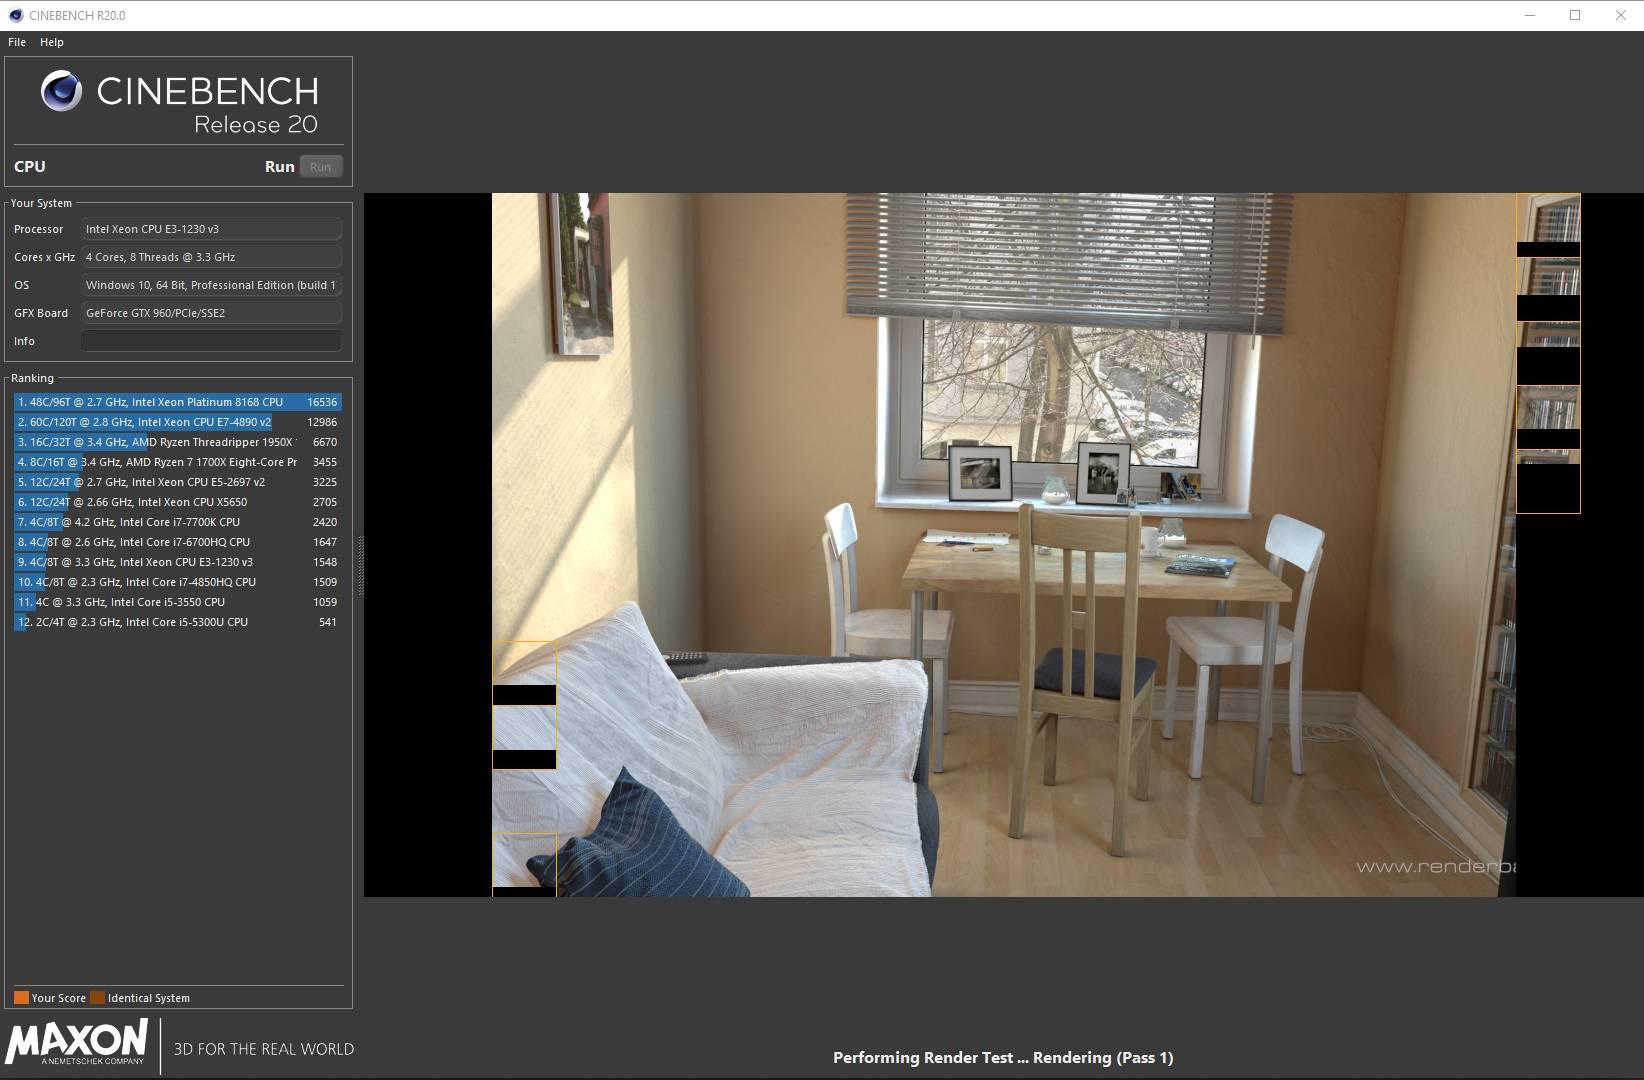Screen dimensions: 1644x1080
Task: Click the panel splitter handle beside the ranking
Action: [360, 565]
